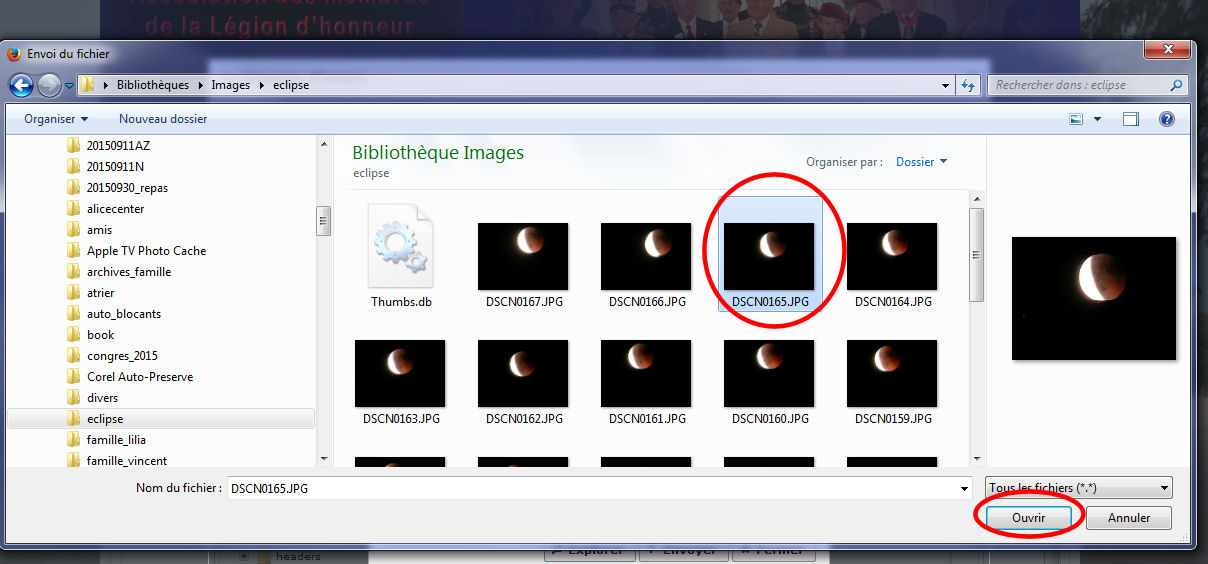The height and width of the screenshot is (564, 1208).
Task: Click the eclipse breadcrumb segment
Action: tap(291, 85)
